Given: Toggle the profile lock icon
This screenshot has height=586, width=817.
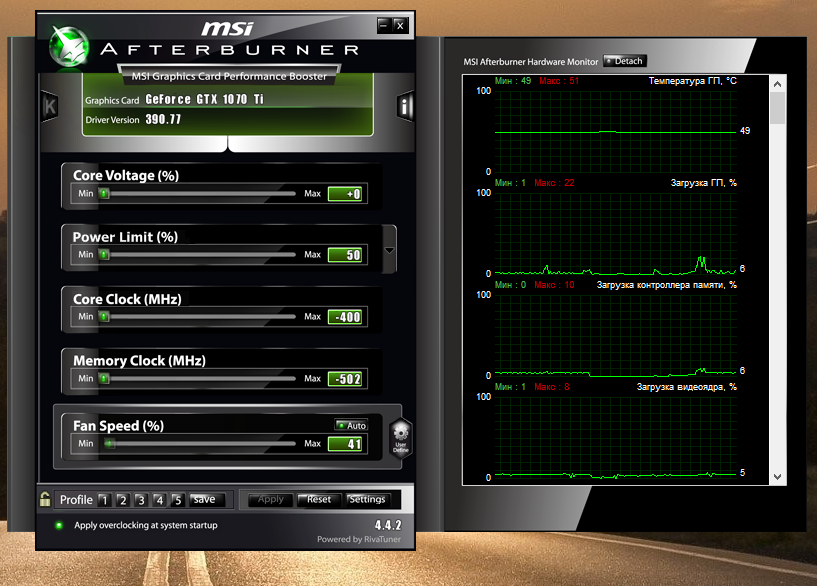Looking at the screenshot, I should coord(45,499).
